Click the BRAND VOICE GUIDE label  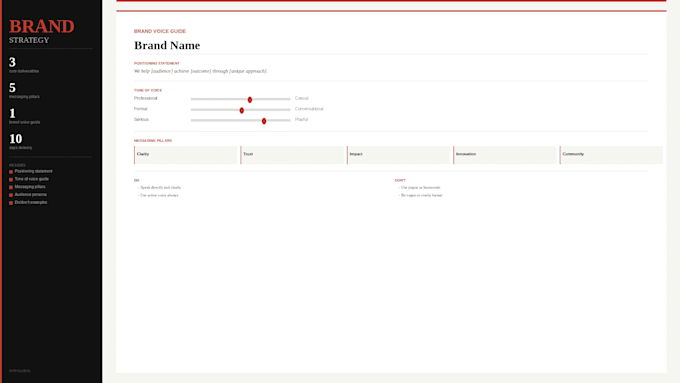[x=160, y=31]
